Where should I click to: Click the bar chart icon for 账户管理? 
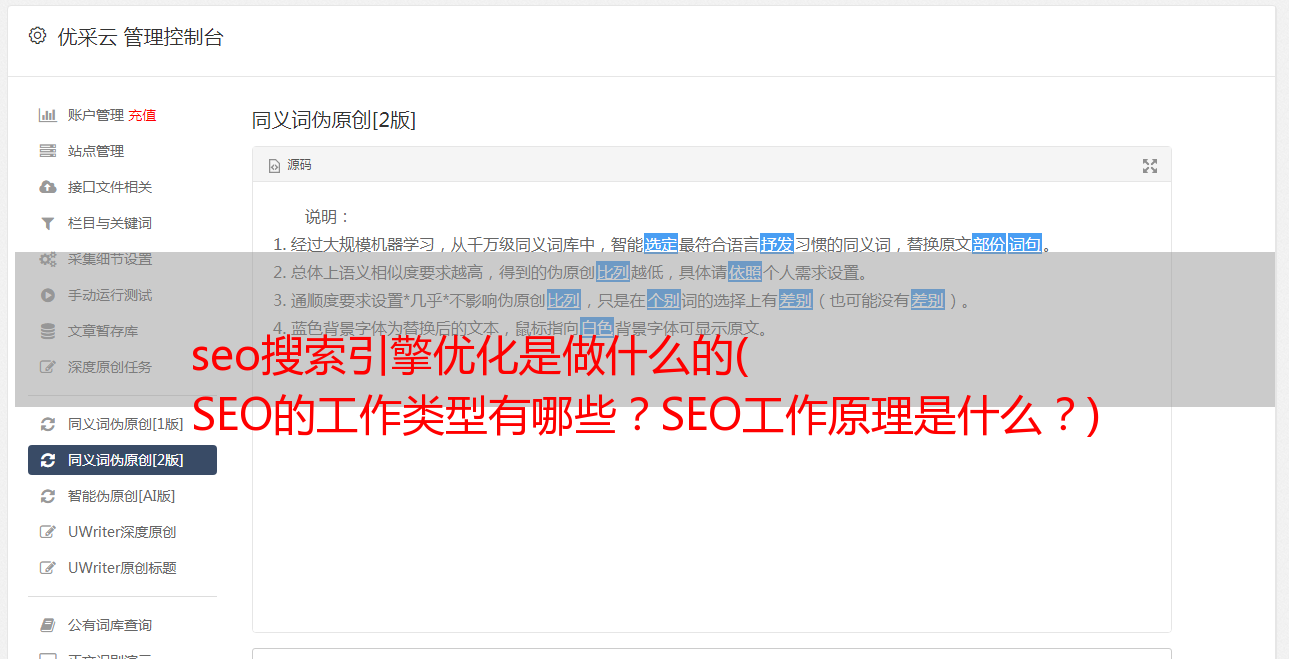point(47,115)
